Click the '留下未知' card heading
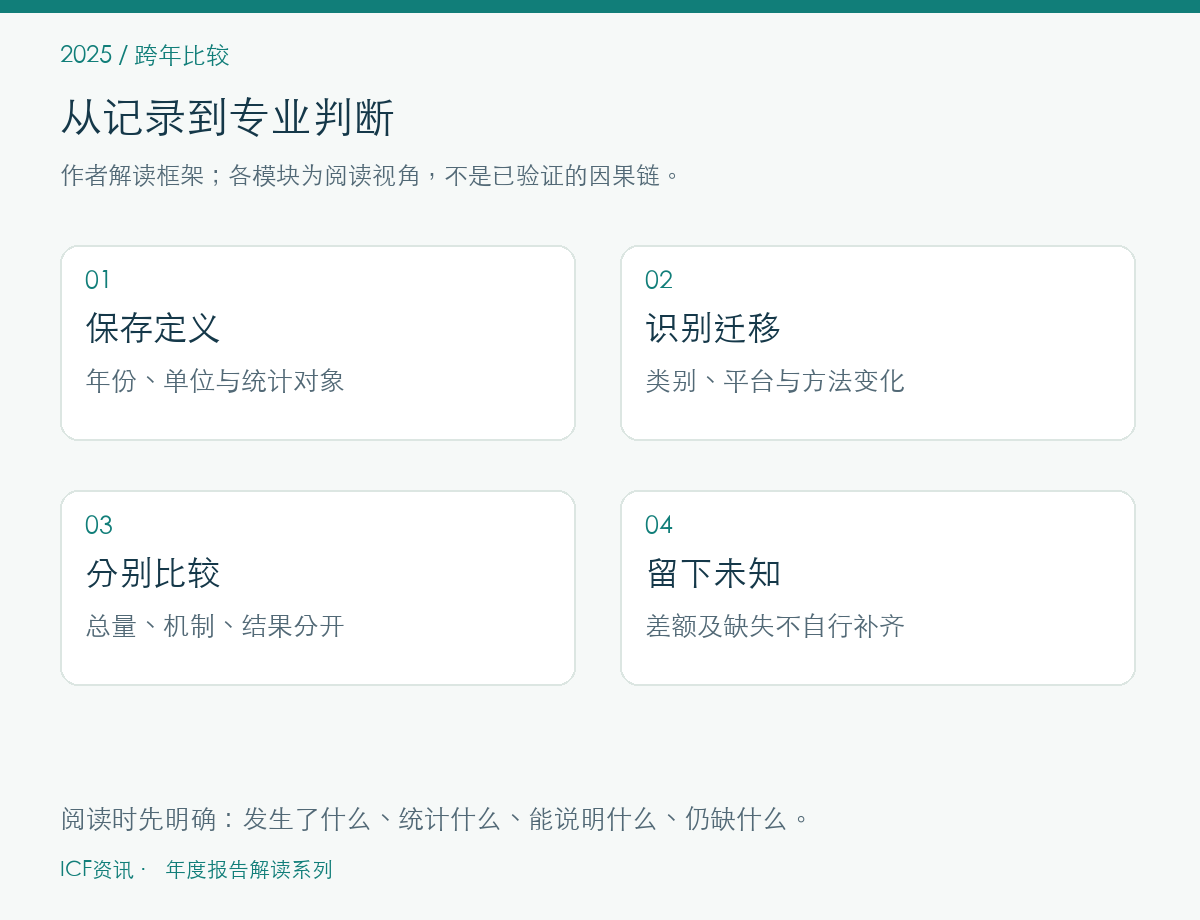Viewport: 1200px width, 920px height. coord(713,574)
